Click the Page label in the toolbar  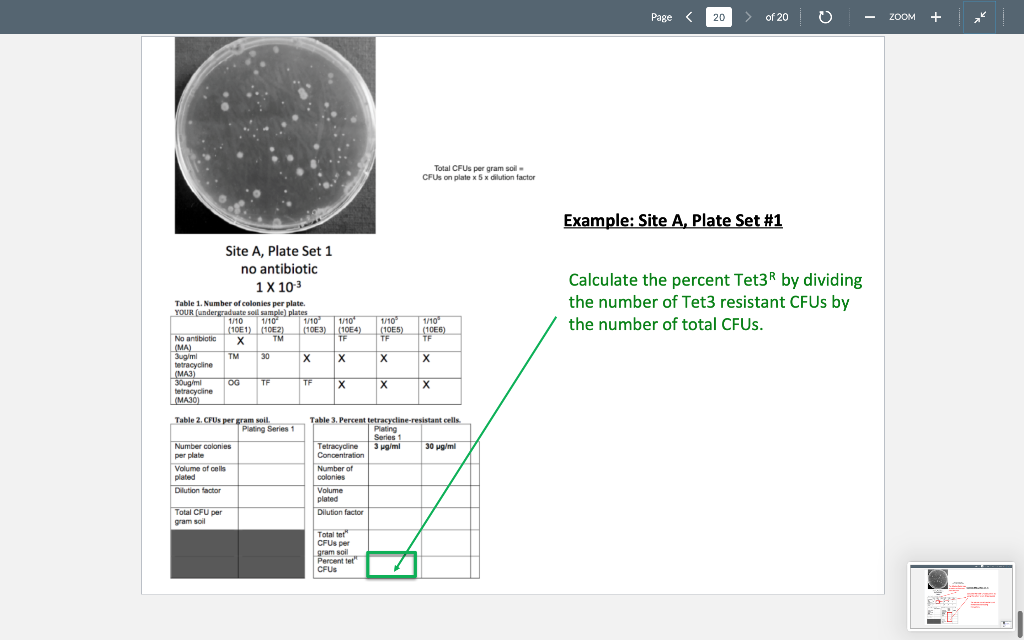[x=659, y=17]
